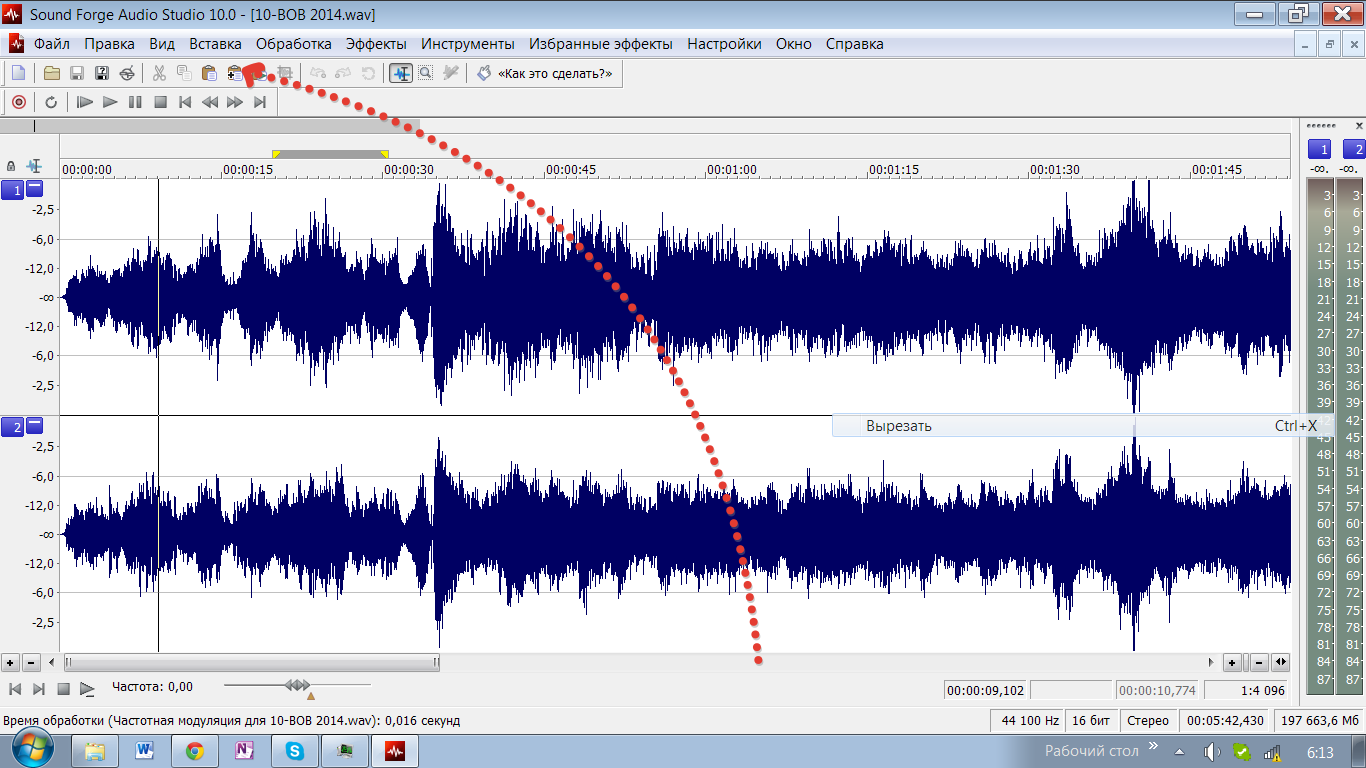The width and height of the screenshot is (1366, 768).
Task: Zoom time out with bottom-right minus button
Action: [1258, 662]
